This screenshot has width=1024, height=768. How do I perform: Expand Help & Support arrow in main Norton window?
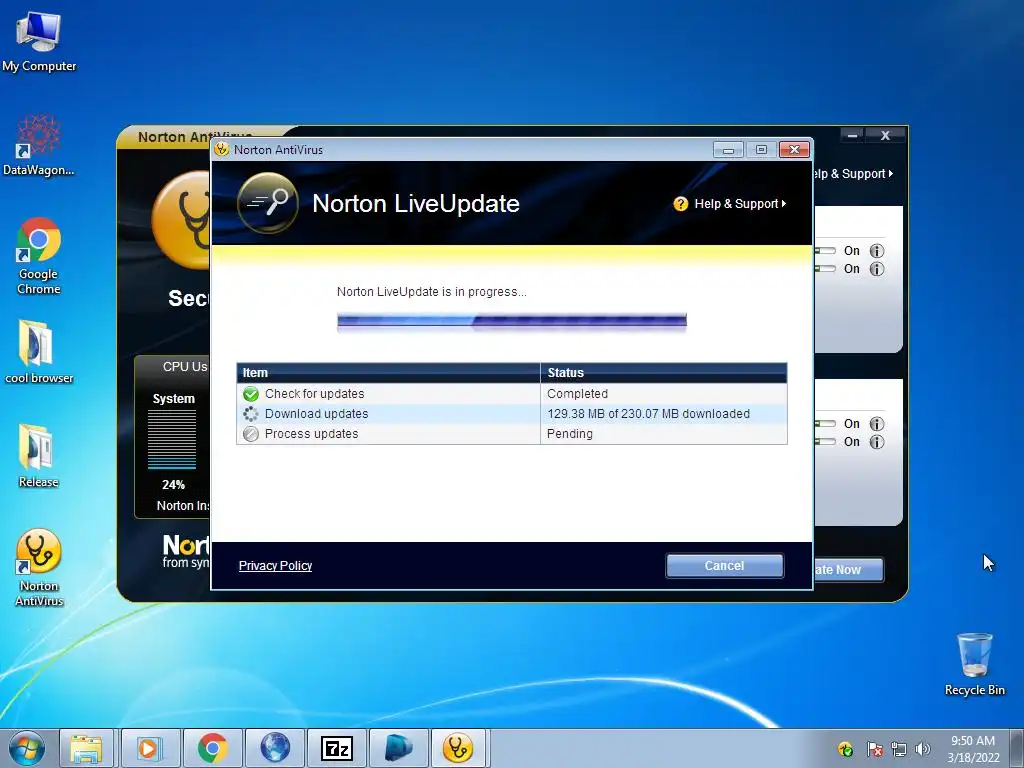[x=891, y=174]
